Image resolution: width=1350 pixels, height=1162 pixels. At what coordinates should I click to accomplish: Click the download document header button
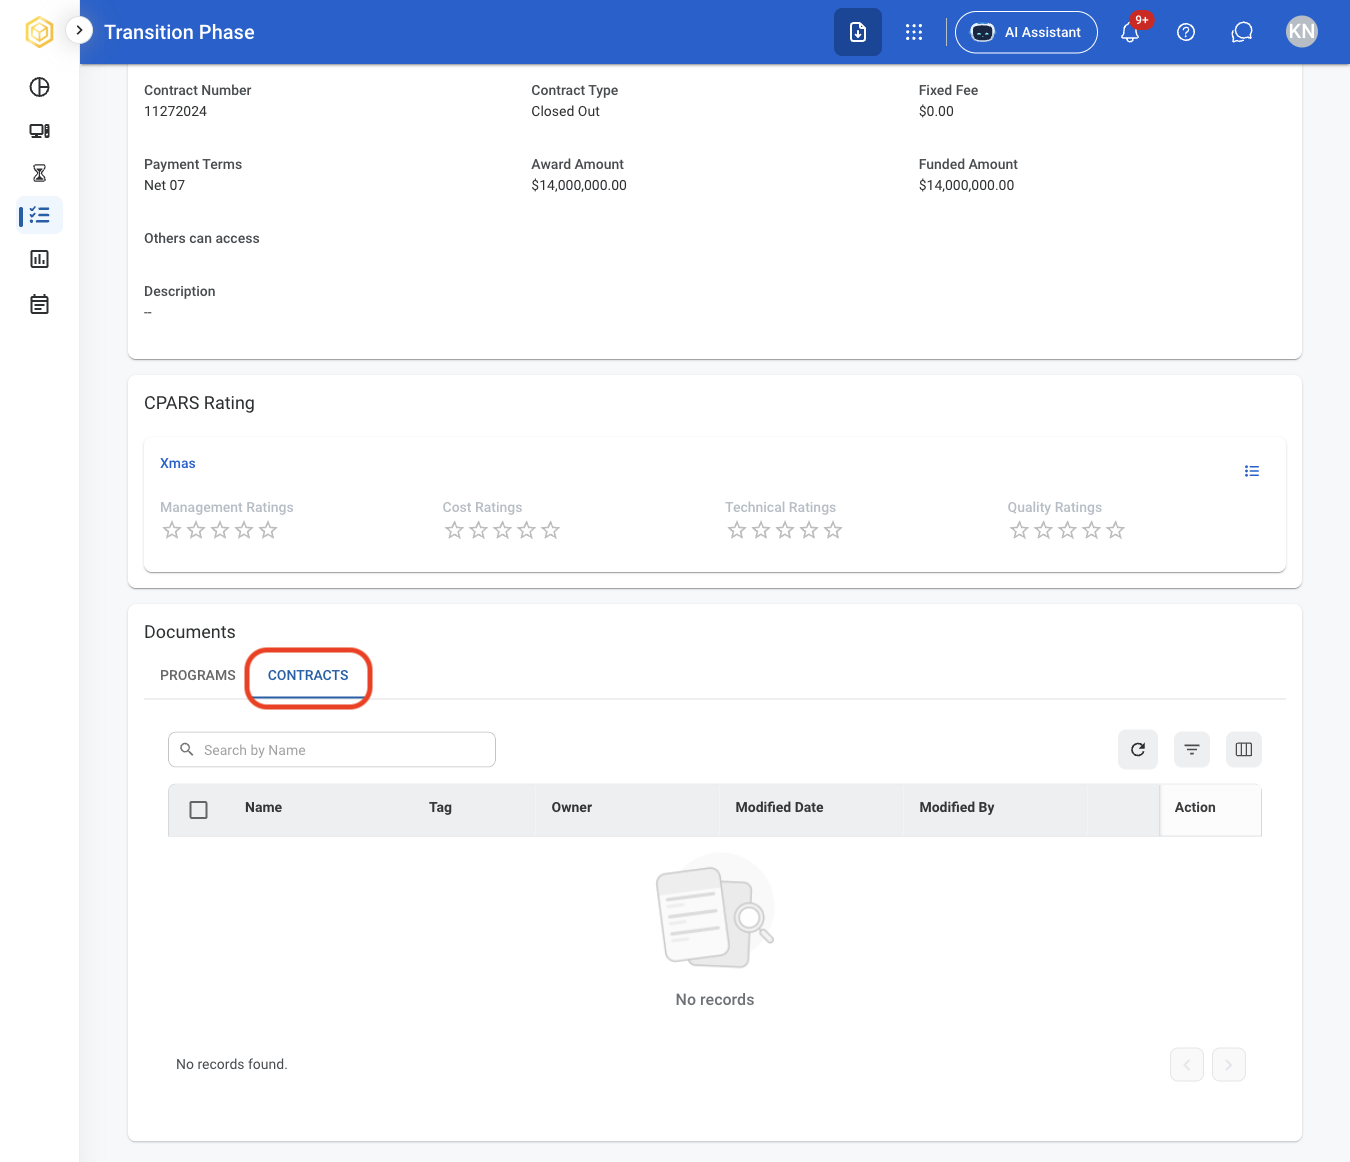pyautogui.click(x=858, y=32)
